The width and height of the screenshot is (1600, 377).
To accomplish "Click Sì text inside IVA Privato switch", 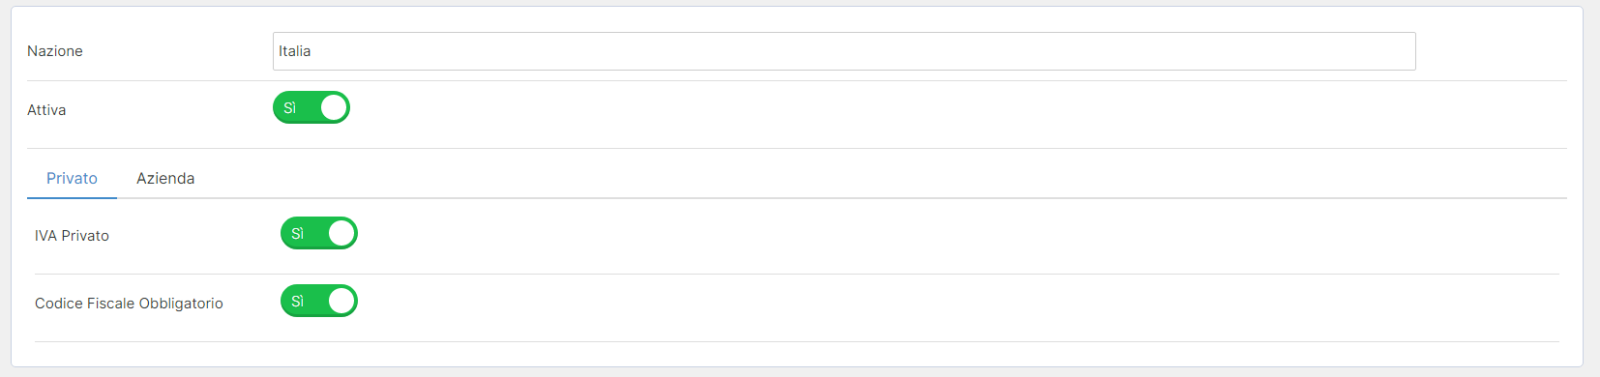I will pyautogui.click(x=298, y=233).
